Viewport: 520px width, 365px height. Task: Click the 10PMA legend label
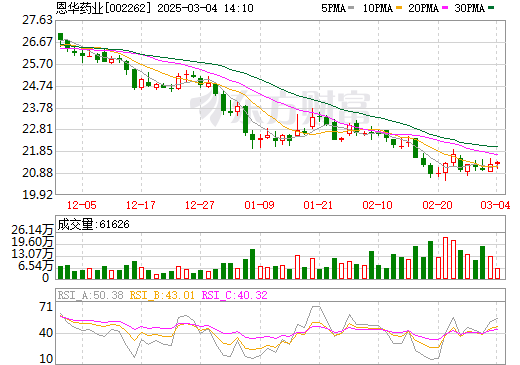[377, 8]
